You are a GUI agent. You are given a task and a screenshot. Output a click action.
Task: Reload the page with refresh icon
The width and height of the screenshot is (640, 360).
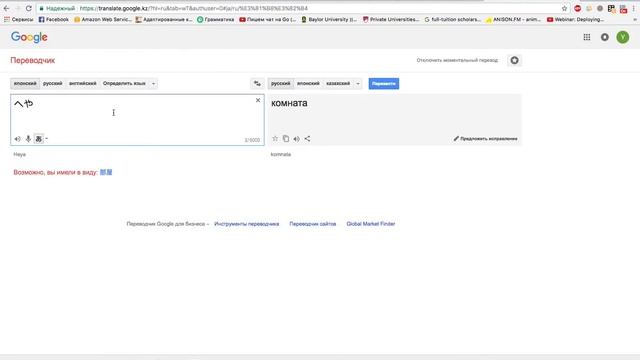coord(29,8)
